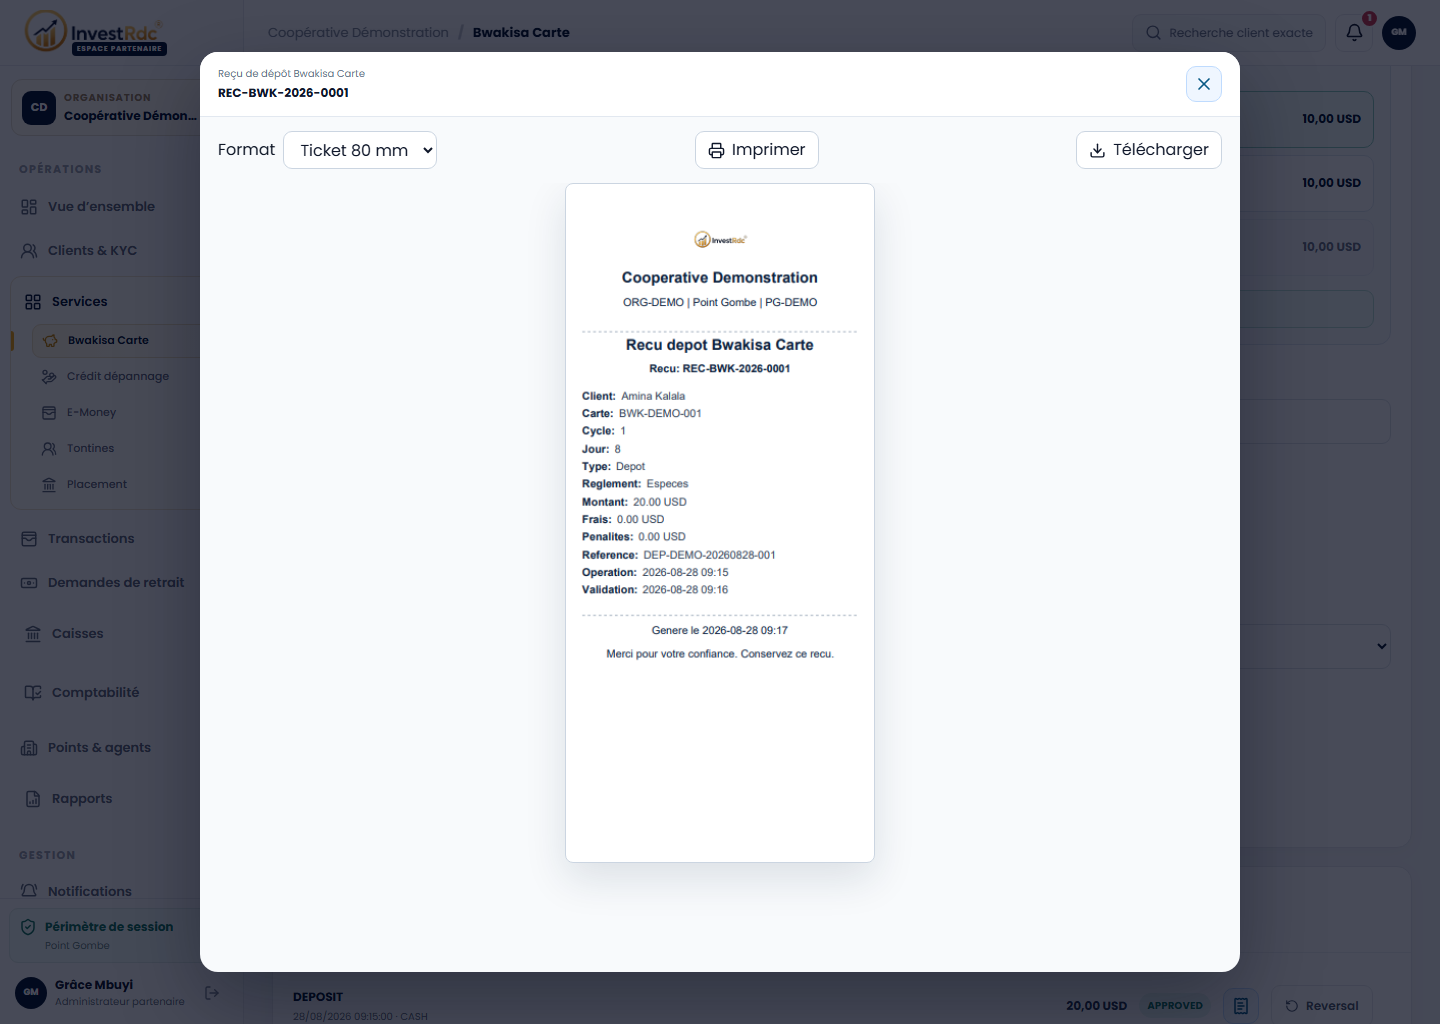
Task: Click the Vue d'ensemble dashboard icon
Action: [29, 206]
